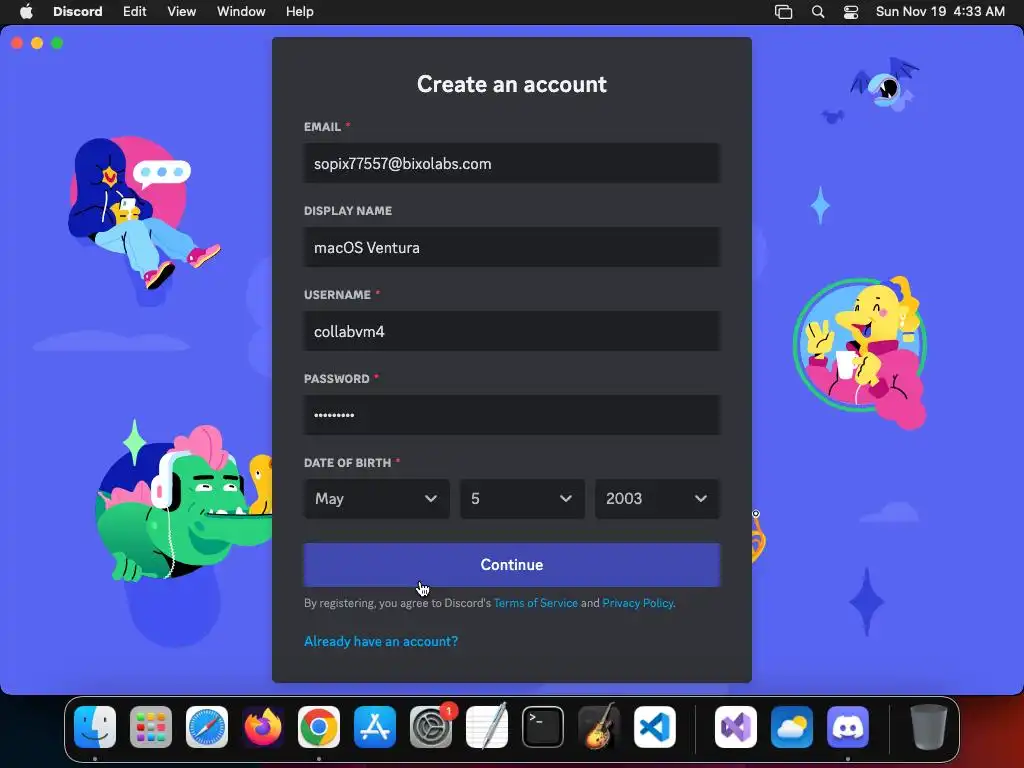1024x768 pixels.
Task: Open the Weather app in dock
Action: 792,727
